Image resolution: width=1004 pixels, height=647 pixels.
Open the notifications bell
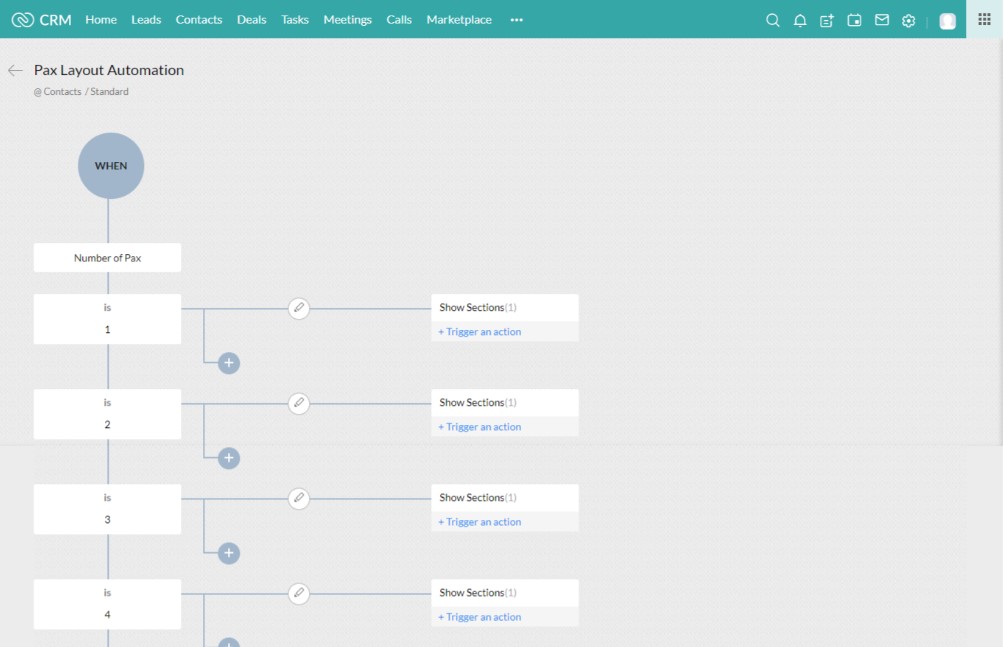point(800,20)
